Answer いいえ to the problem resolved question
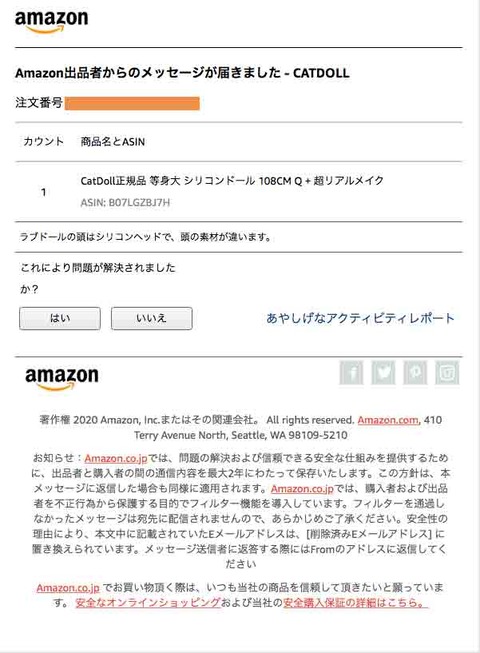 pos(152,319)
